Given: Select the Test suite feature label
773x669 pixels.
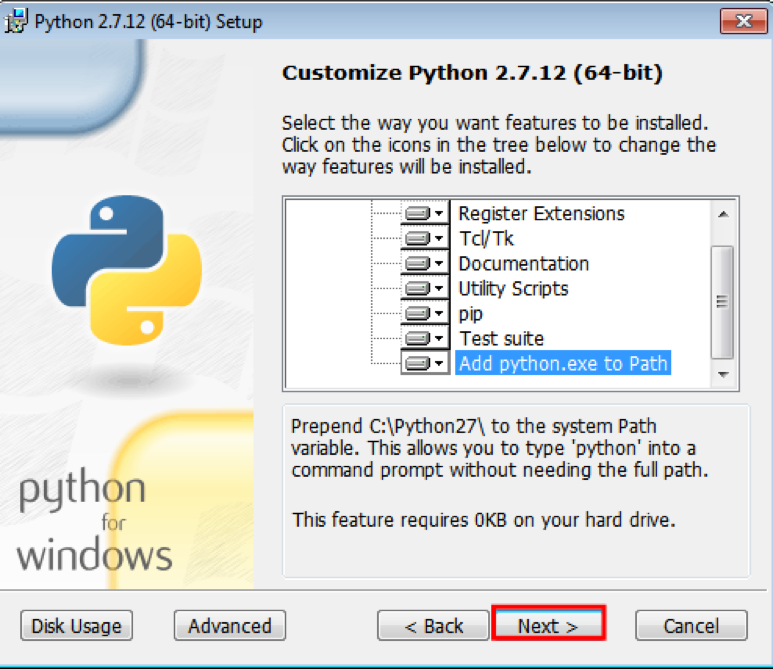Looking at the screenshot, I should tap(501, 339).
